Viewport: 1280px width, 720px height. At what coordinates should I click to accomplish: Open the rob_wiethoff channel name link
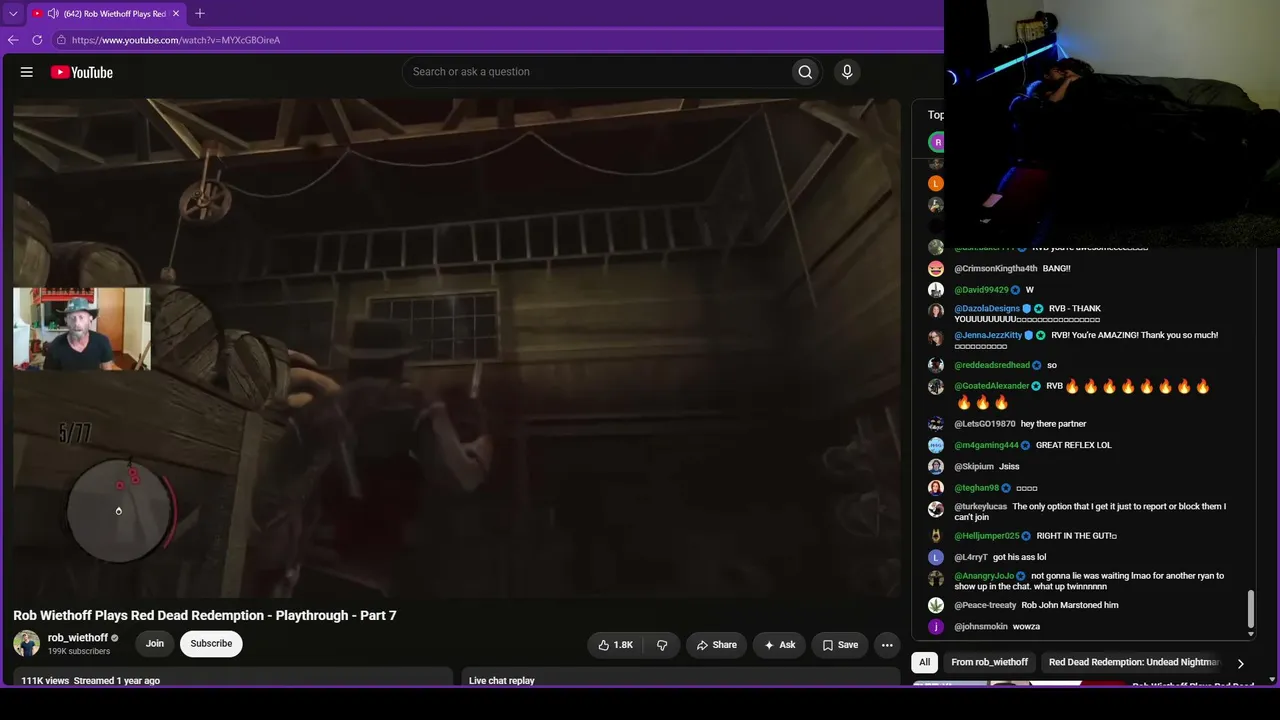78,638
